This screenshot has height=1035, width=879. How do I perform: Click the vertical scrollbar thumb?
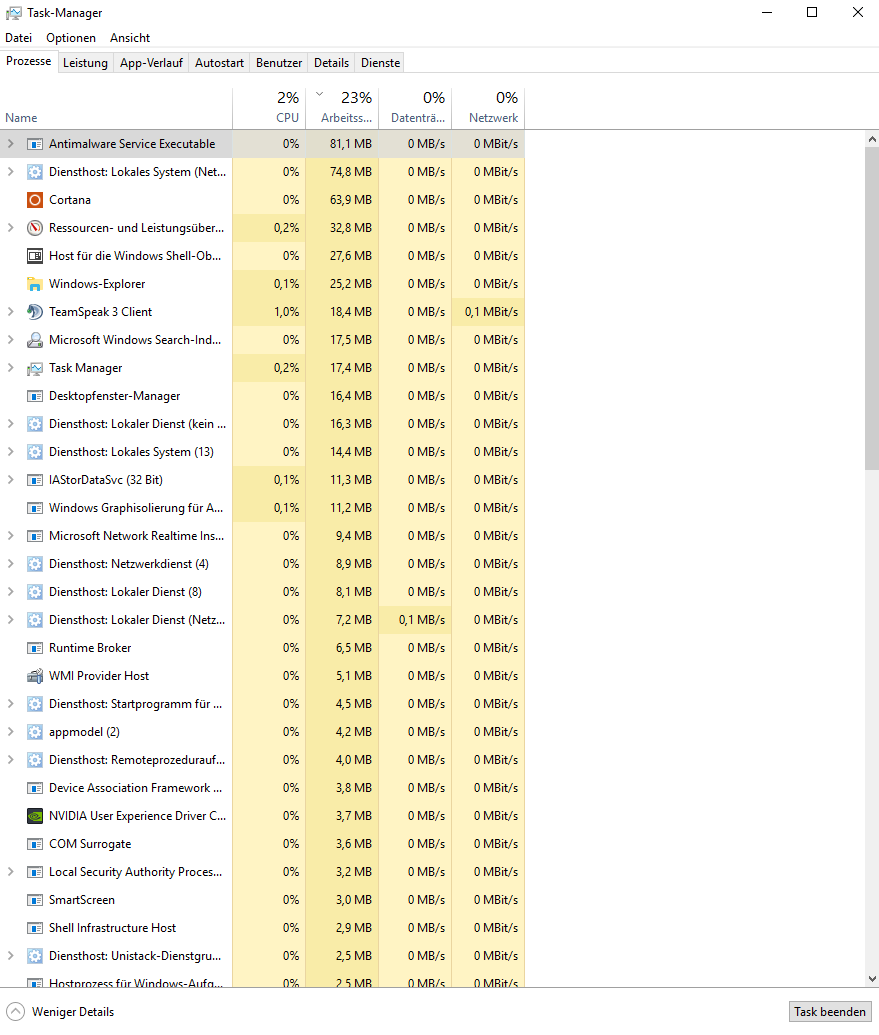(x=872, y=308)
